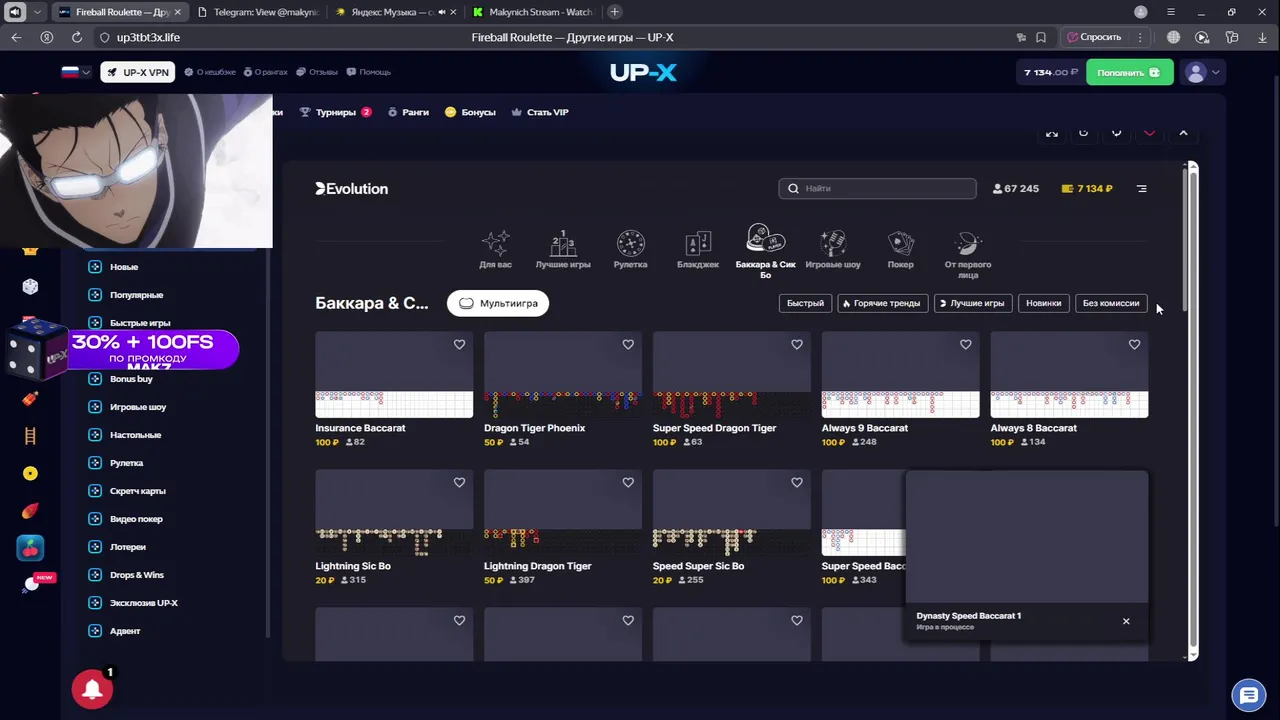Viewport: 1280px width, 720px height.
Task: Open the 'Бонусы' nav item
Action: click(x=470, y=112)
